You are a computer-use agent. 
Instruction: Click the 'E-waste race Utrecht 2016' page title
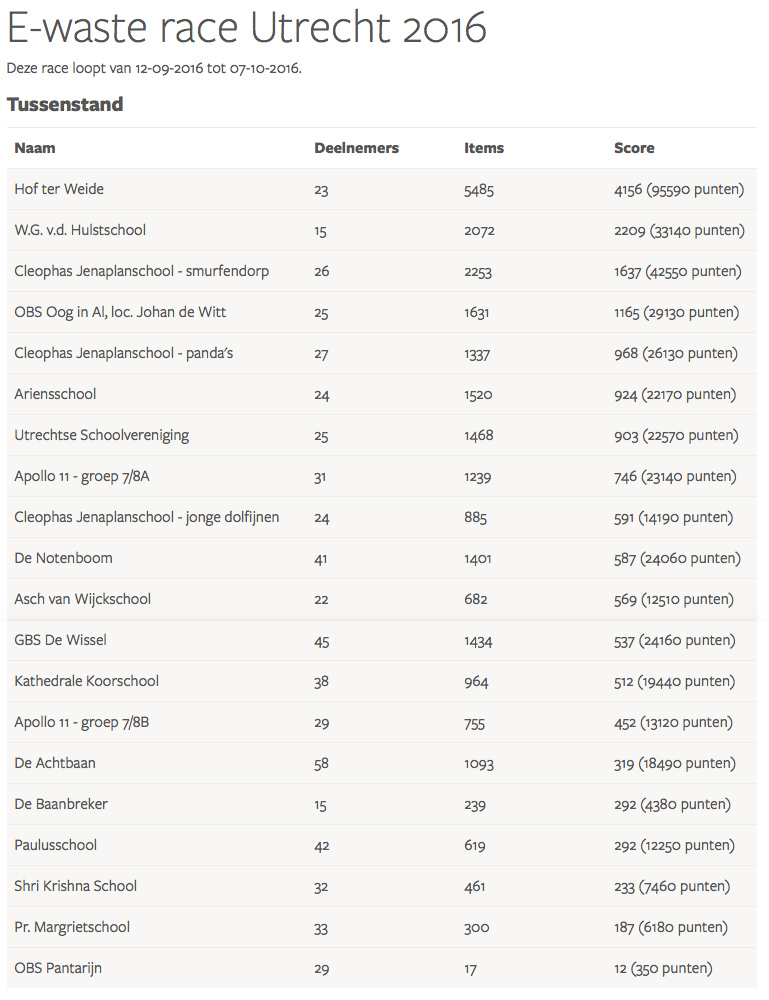pos(246,29)
